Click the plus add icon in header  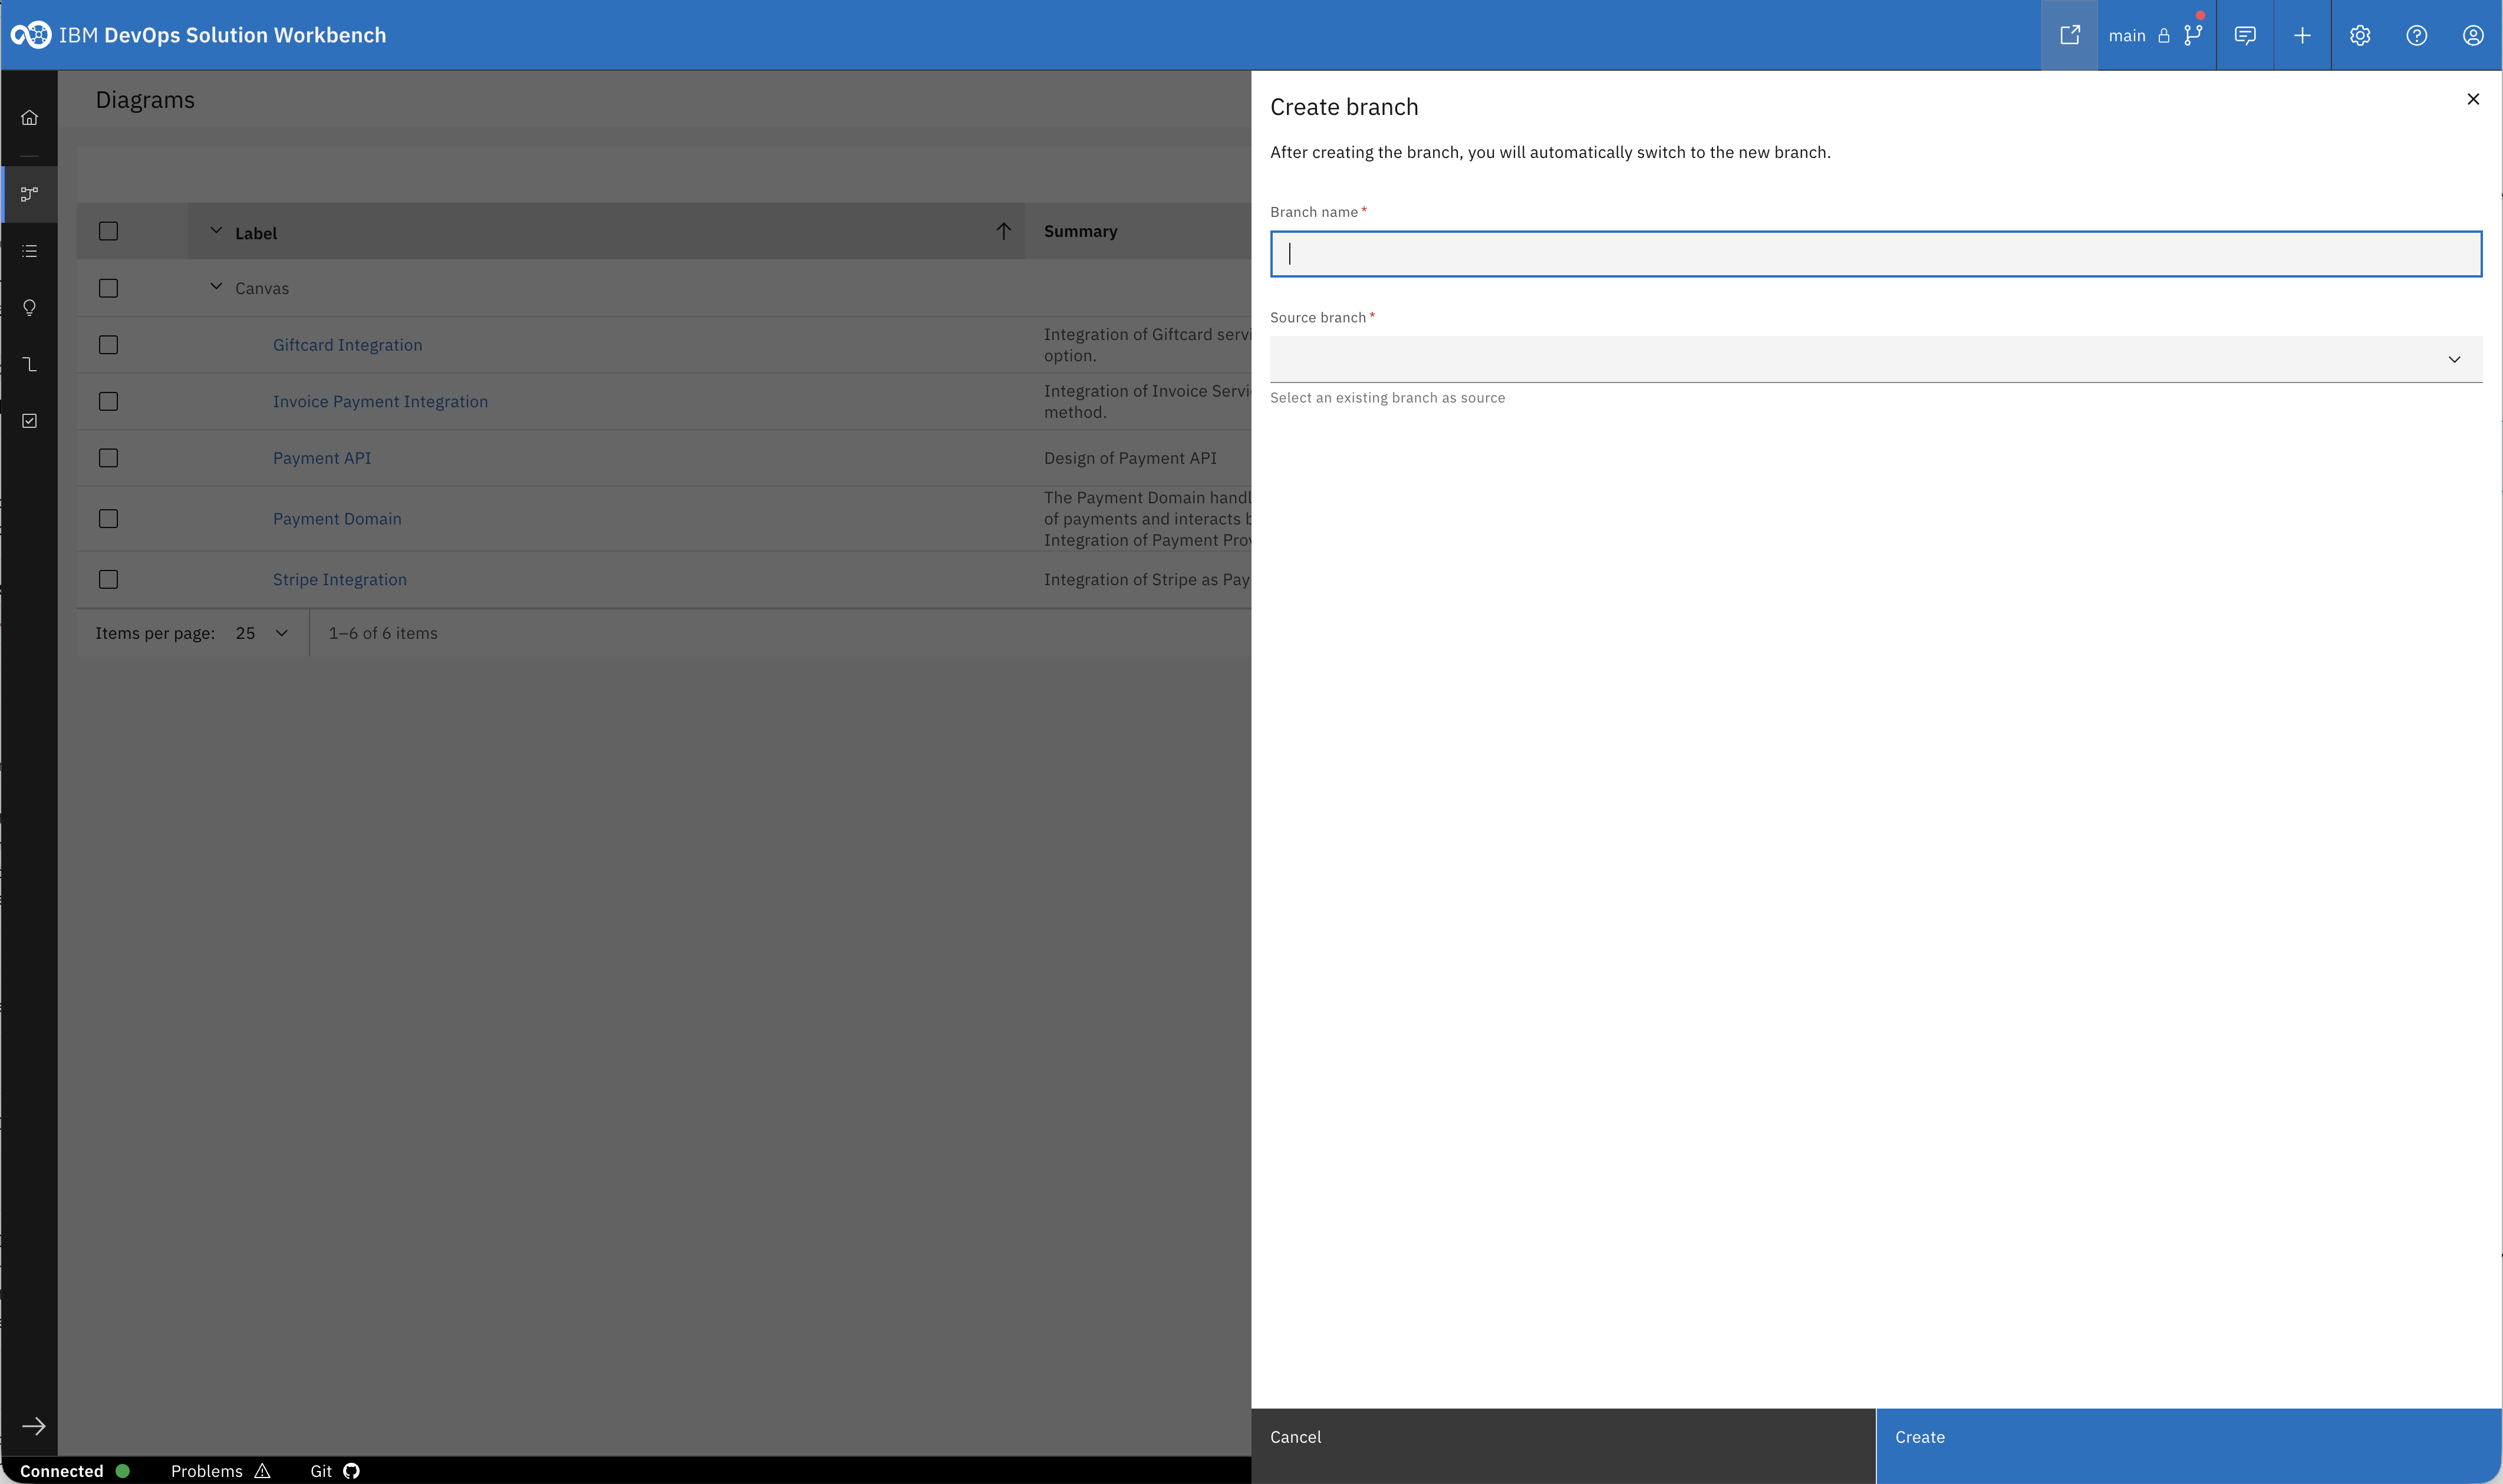pos(2302,35)
